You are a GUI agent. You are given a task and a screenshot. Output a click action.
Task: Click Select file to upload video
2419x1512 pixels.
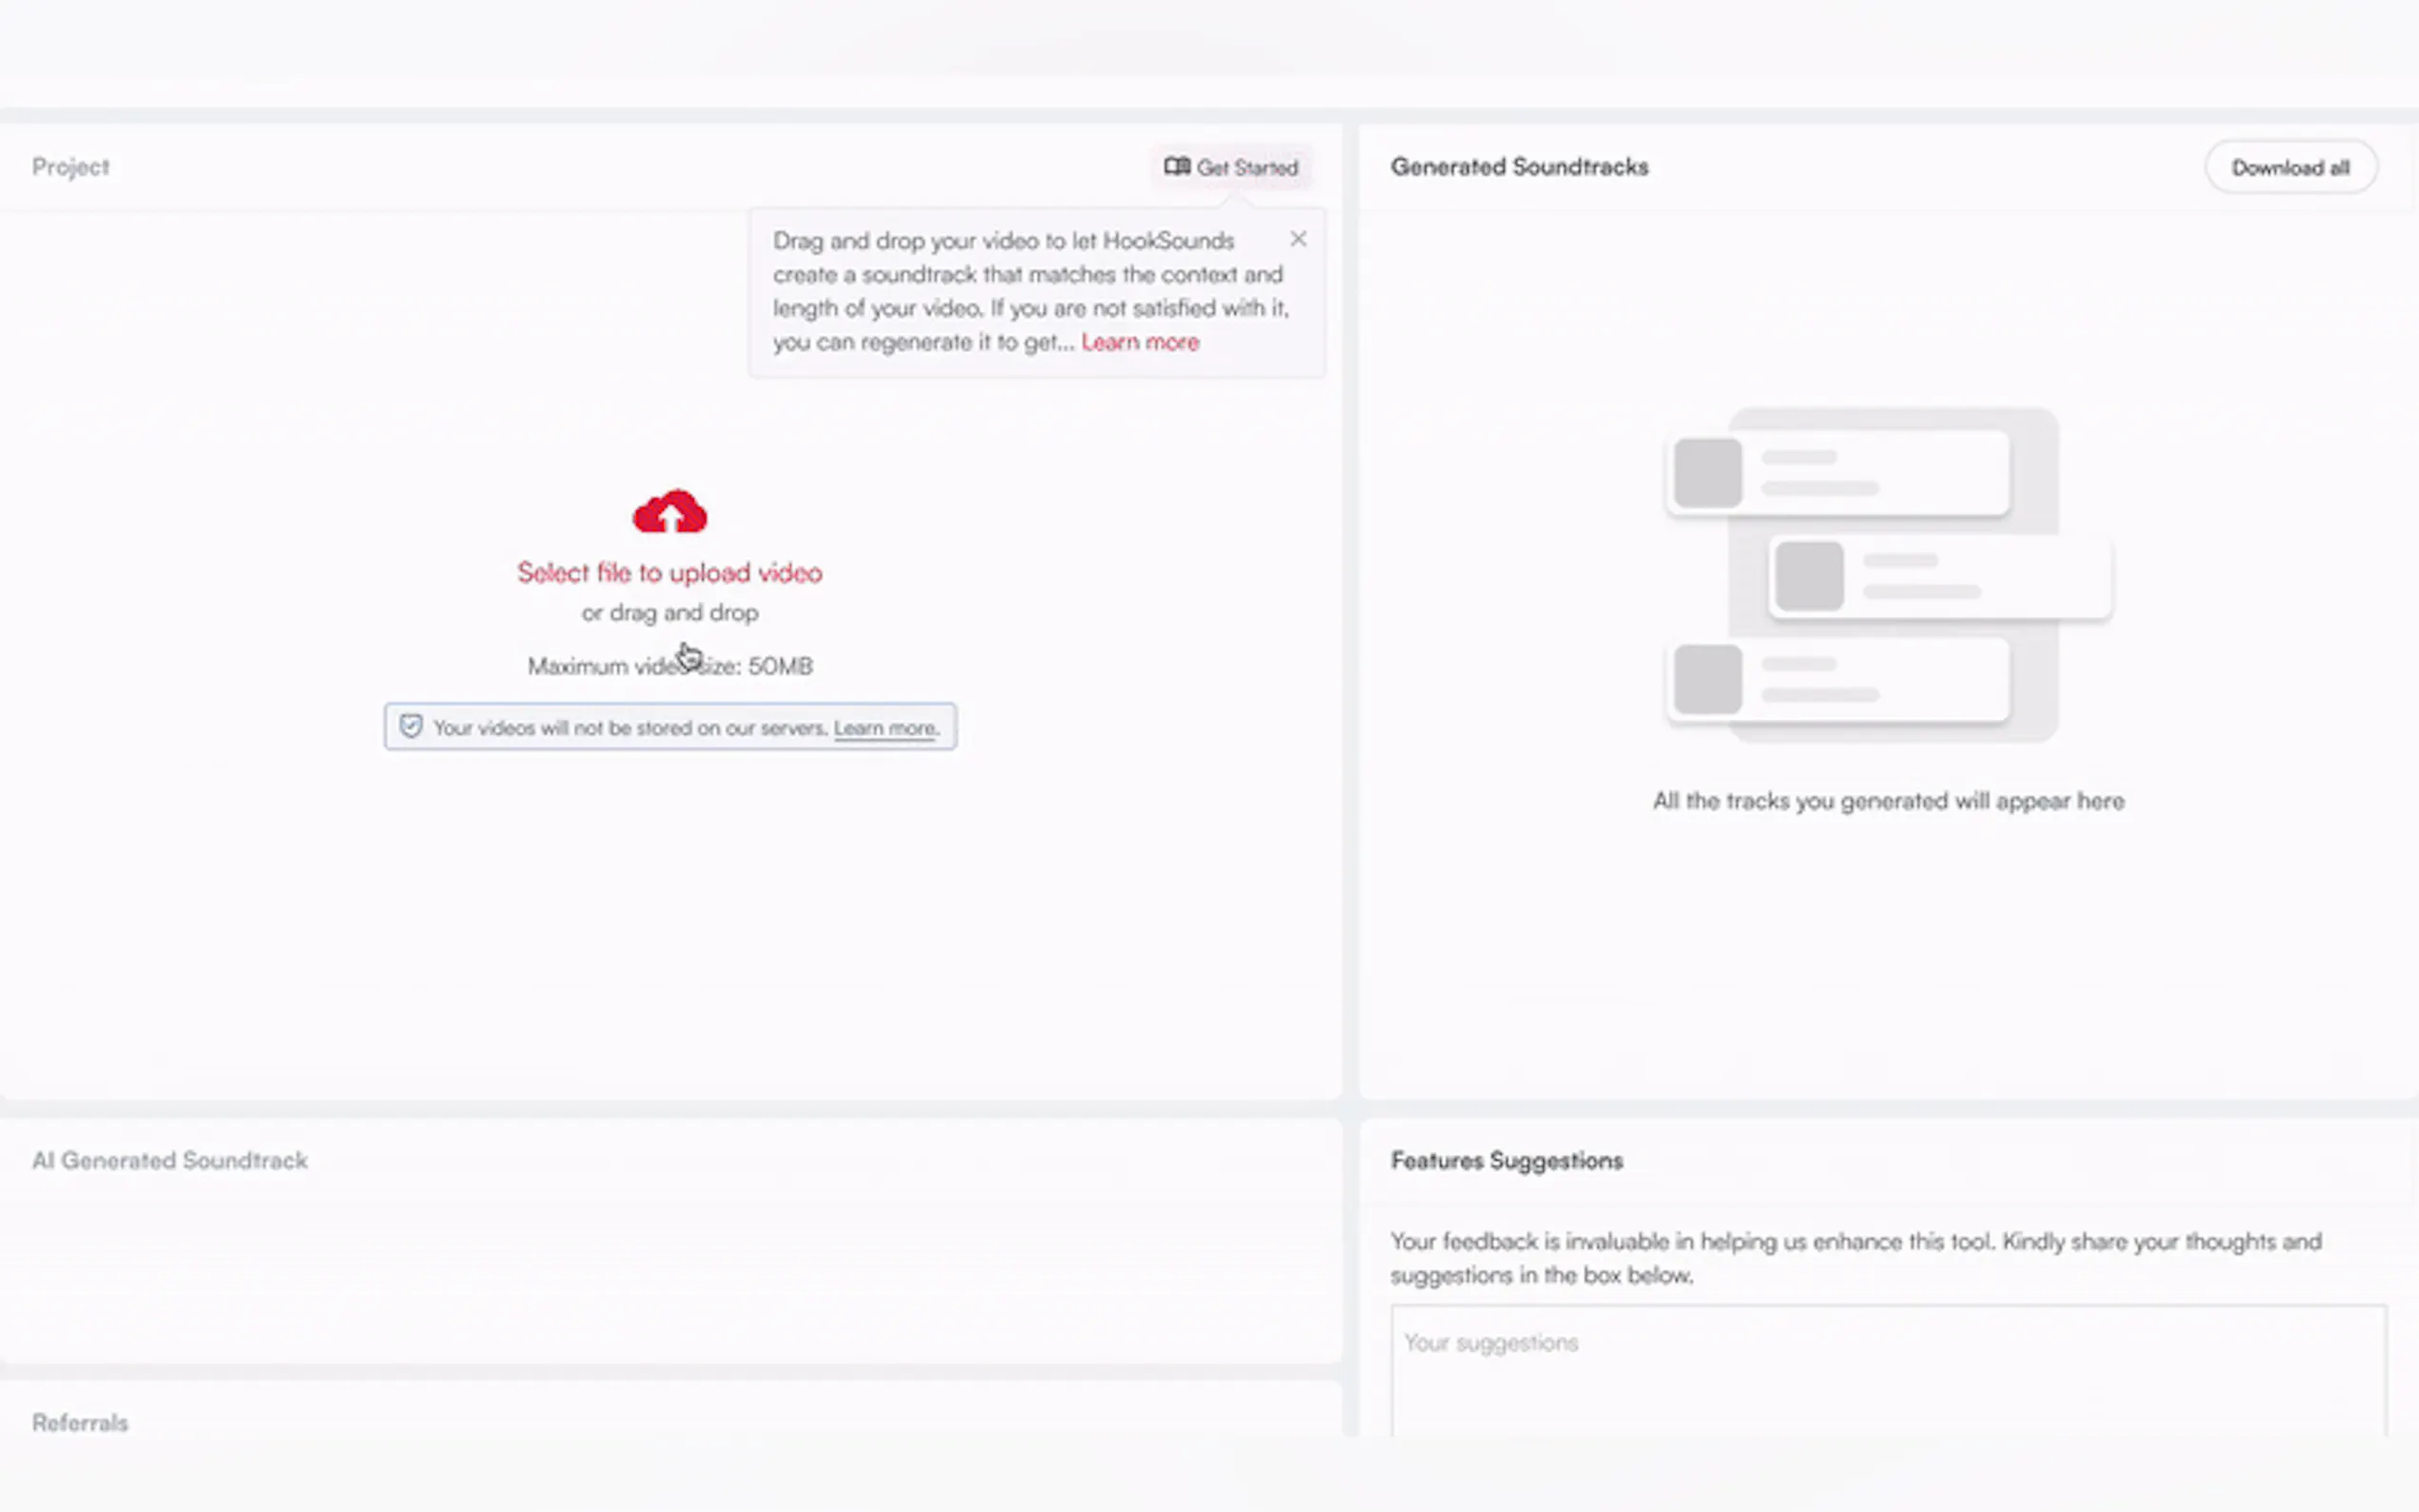(669, 573)
